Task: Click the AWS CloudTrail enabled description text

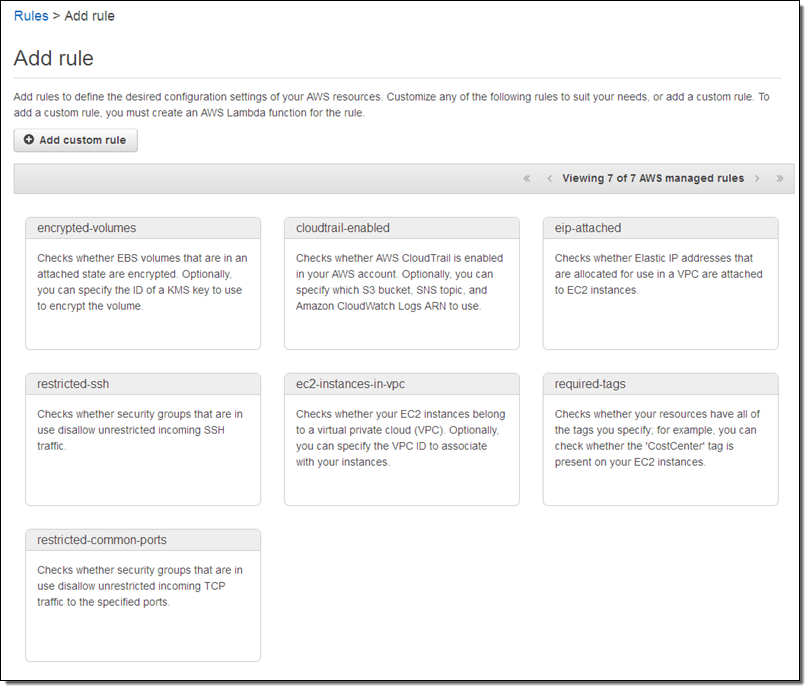Action: [x=400, y=282]
